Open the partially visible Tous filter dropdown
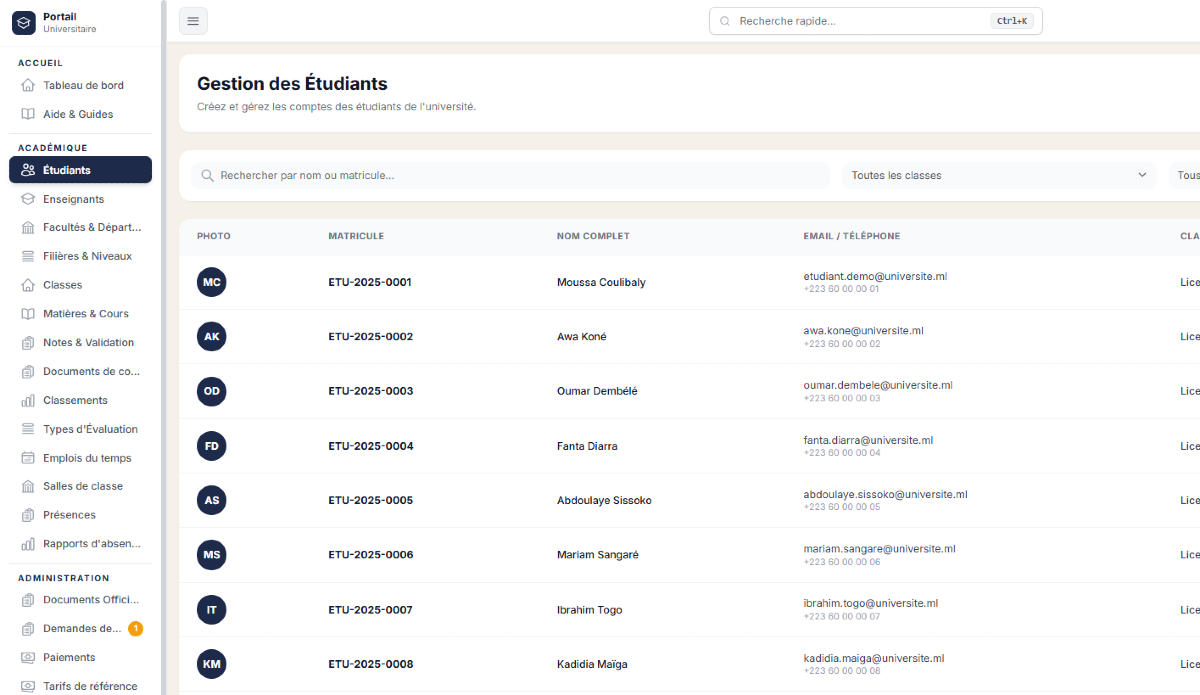1200x695 pixels. [1185, 175]
